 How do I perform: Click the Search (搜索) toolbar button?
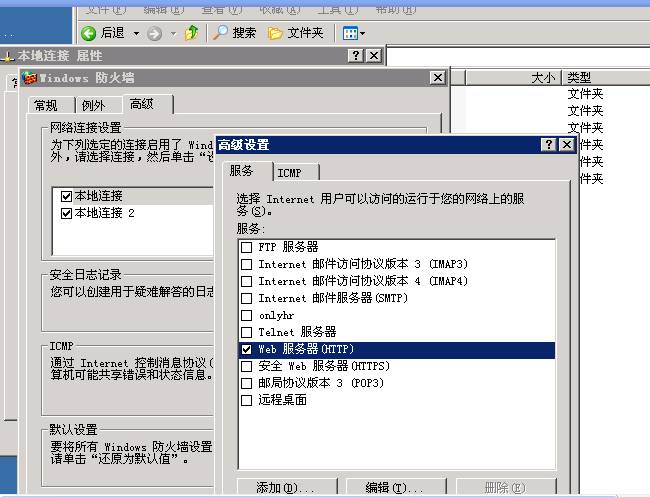(x=234, y=33)
